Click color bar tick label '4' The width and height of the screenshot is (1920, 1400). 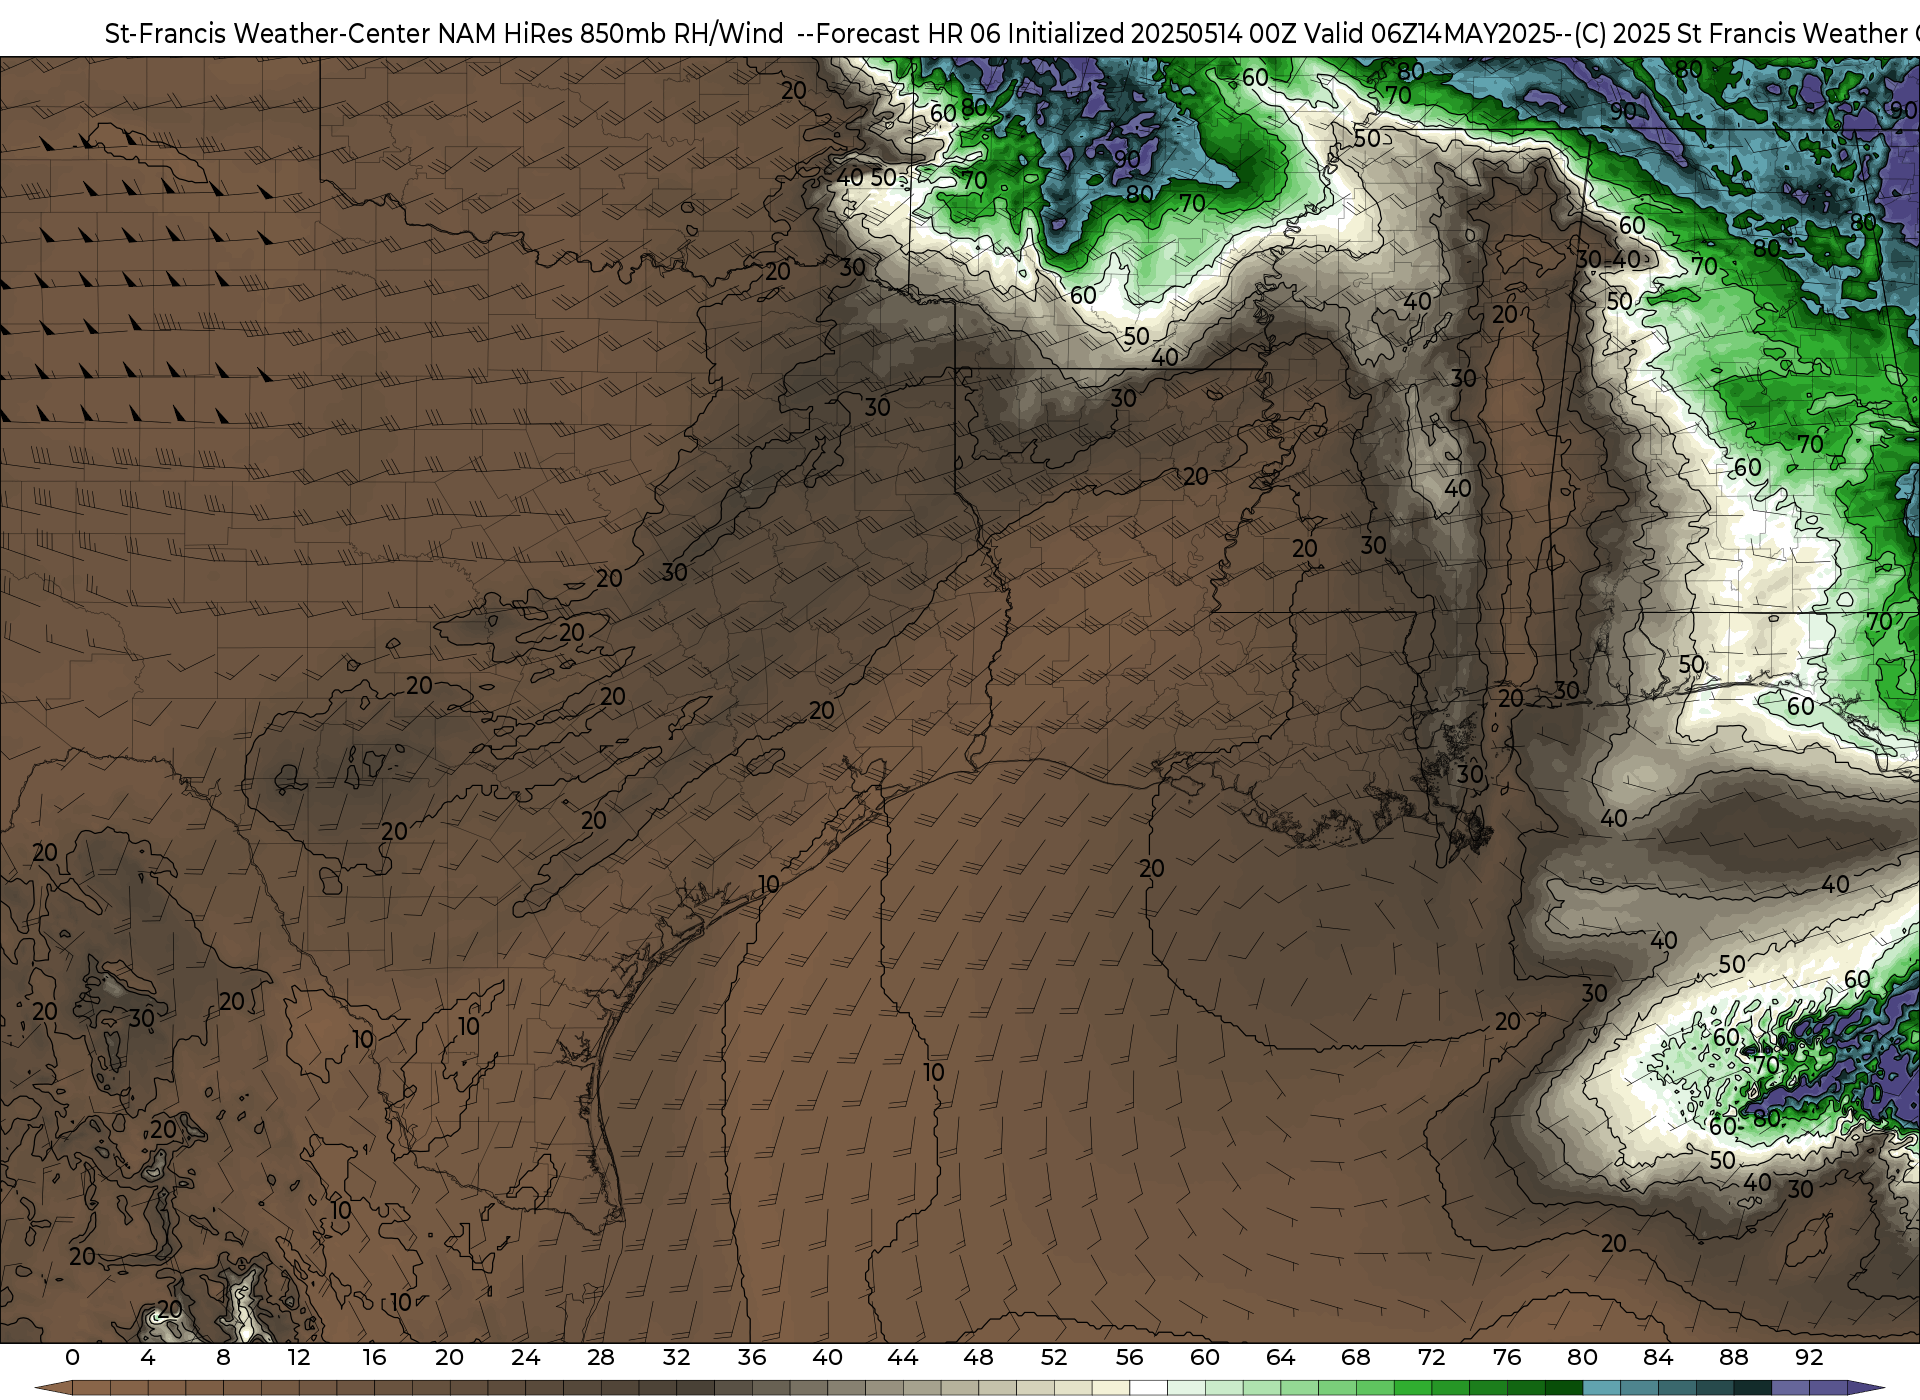click(148, 1357)
